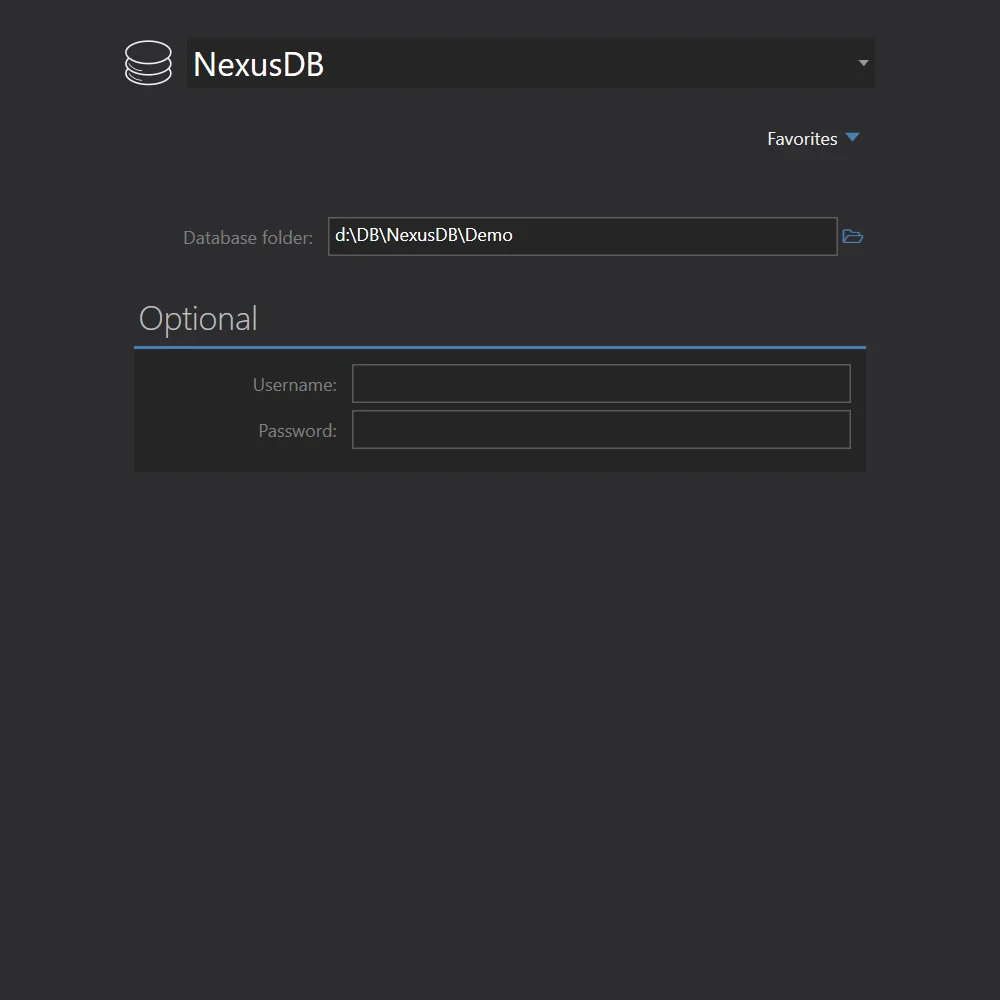Screen dimensions: 1000x1000
Task: Click the Optional section header
Action: click(x=198, y=318)
